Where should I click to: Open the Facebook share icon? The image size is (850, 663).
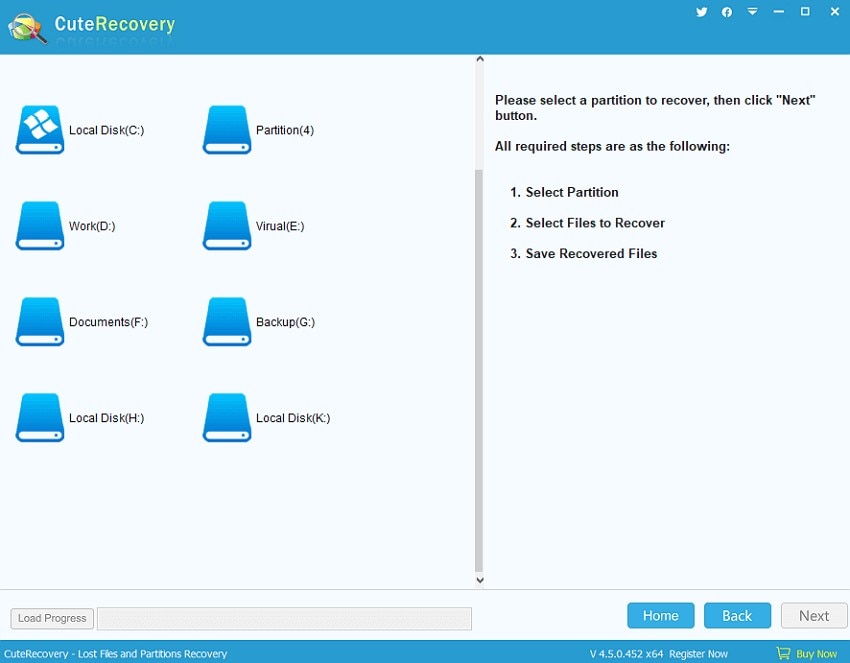[x=727, y=12]
